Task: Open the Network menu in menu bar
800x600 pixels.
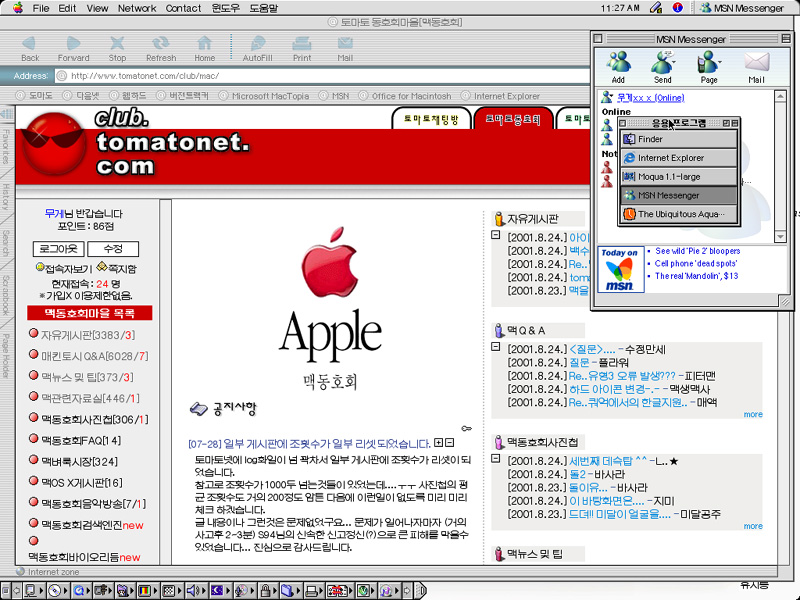Action: coord(137,8)
